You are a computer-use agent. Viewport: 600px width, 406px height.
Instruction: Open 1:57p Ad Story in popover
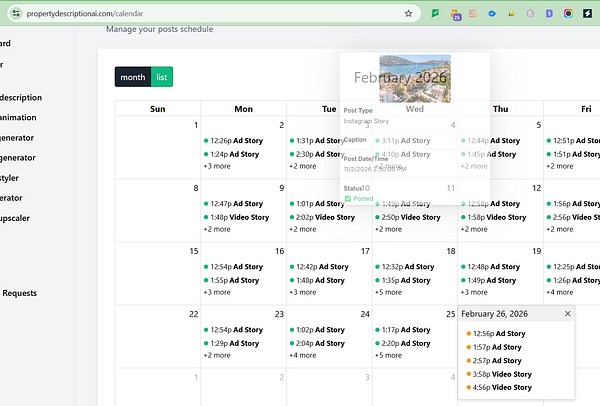[x=494, y=347]
